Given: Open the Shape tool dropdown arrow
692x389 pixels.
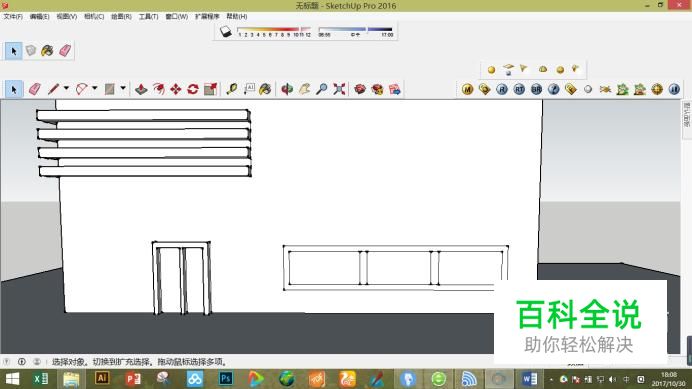Looking at the screenshot, I should (123, 88).
